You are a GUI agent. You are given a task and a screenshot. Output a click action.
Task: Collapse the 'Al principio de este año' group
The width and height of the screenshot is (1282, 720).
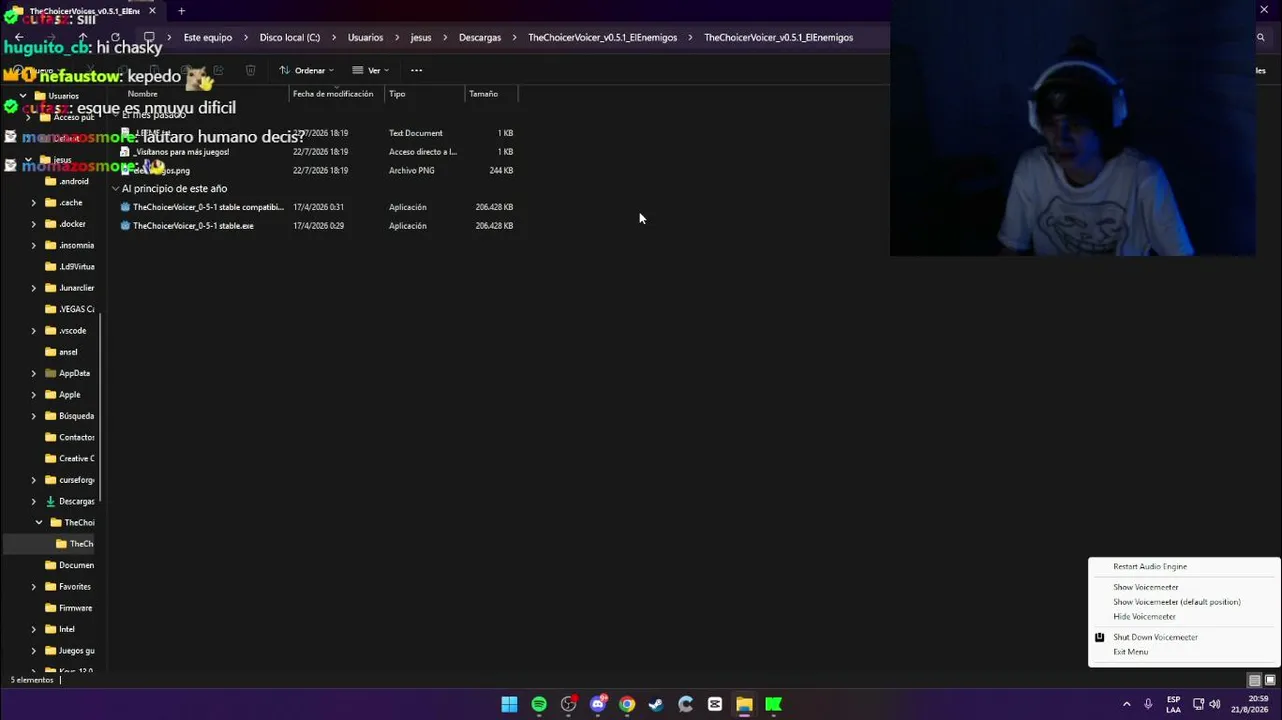click(x=115, y=188)
